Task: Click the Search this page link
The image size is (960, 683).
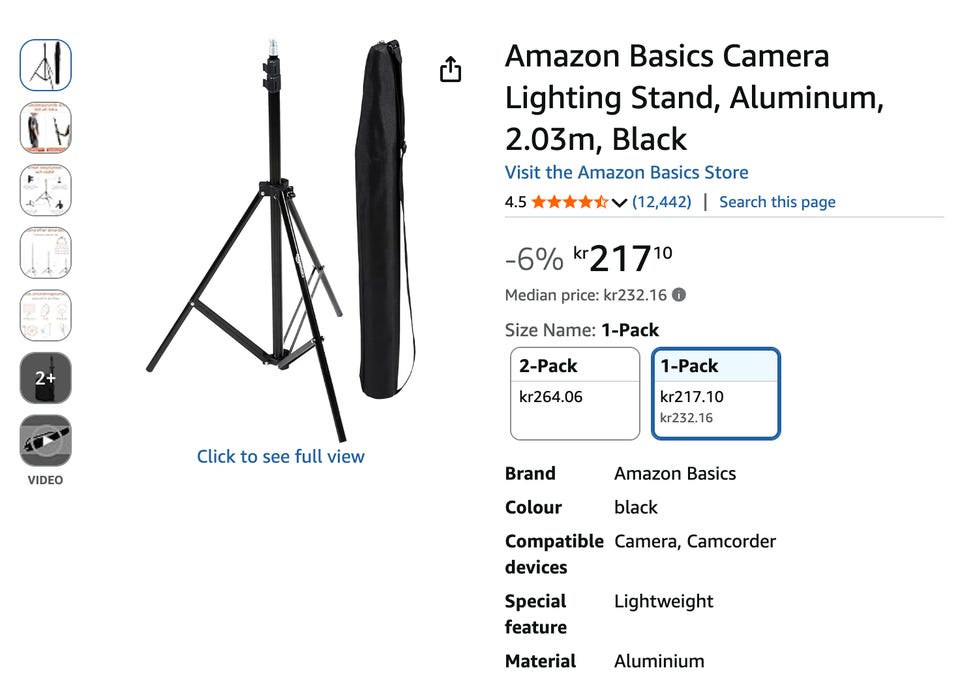Action: coord(777,202)
